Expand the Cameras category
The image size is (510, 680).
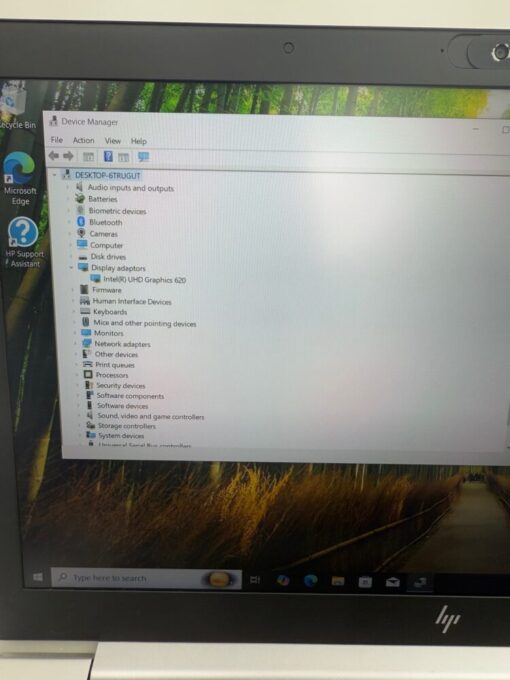click(x=70, y=233)
